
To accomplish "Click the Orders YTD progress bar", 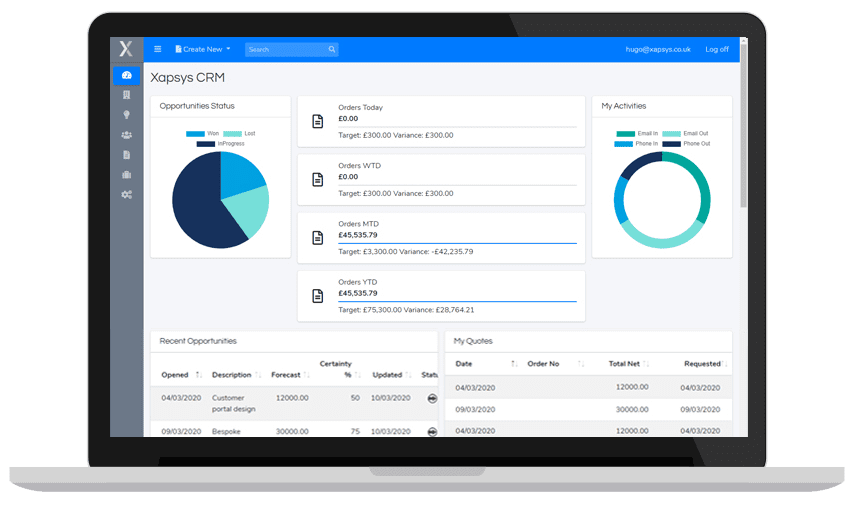I will (x=457, y=301).
